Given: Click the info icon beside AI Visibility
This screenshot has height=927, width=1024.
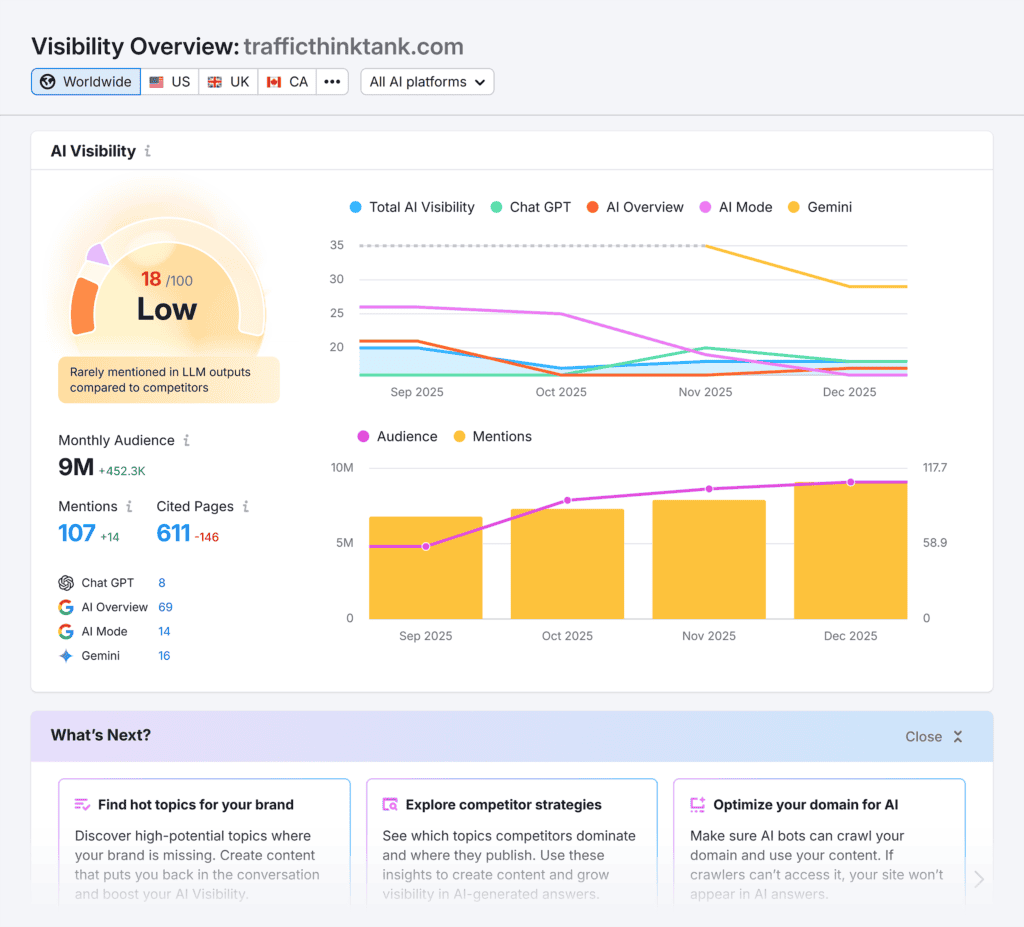Looking at the screenshot, I should pyautogui.click(x=148, y=151).
